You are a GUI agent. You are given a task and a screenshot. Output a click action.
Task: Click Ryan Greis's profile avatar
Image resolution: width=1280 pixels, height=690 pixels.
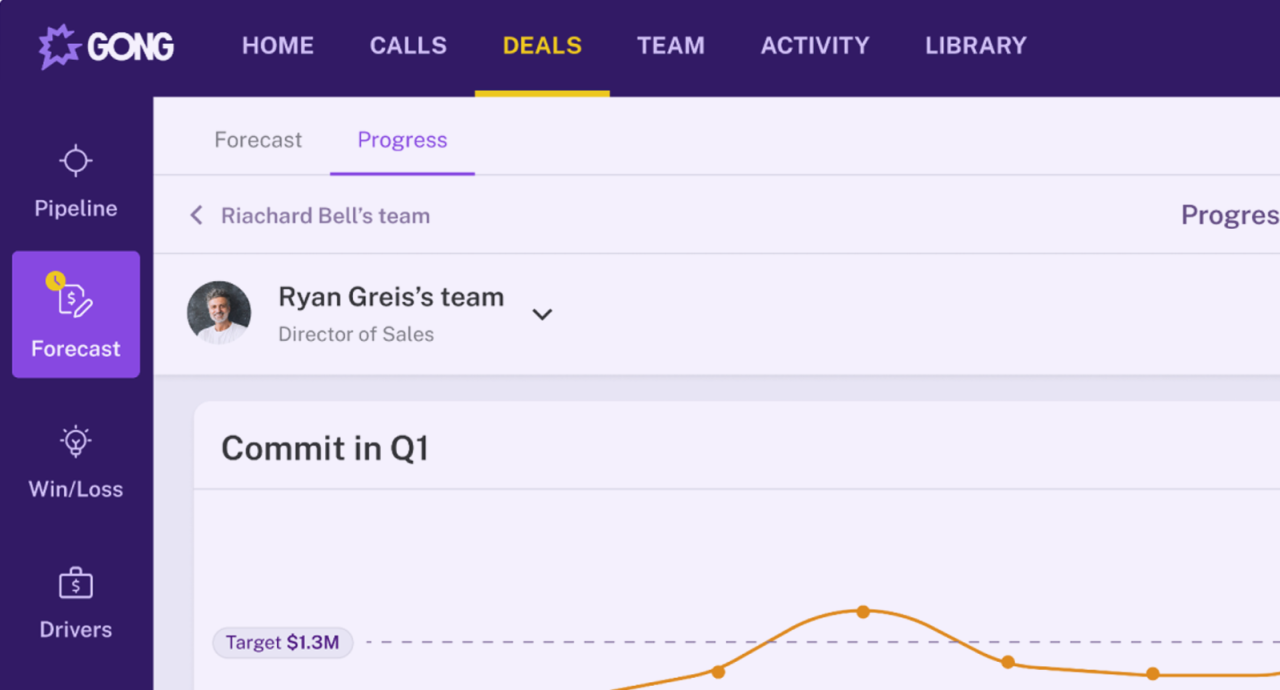(x=220, y=313)
